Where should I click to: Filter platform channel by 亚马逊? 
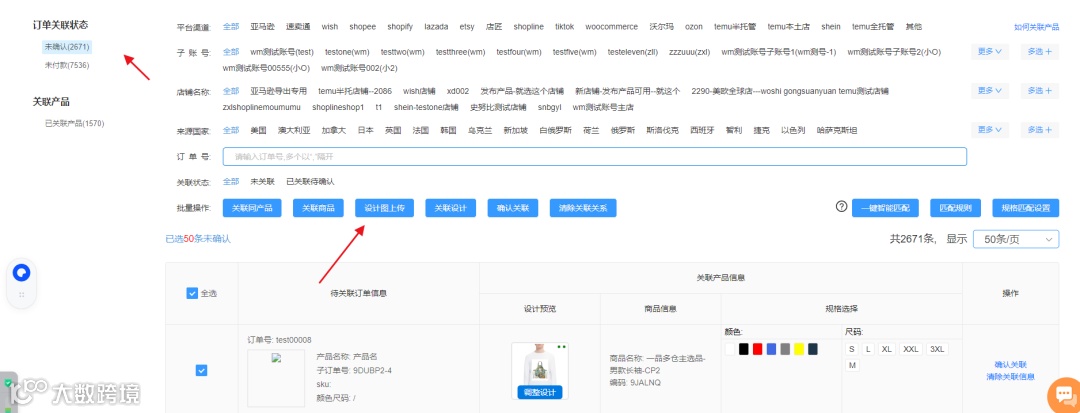(x=262, y=27)
